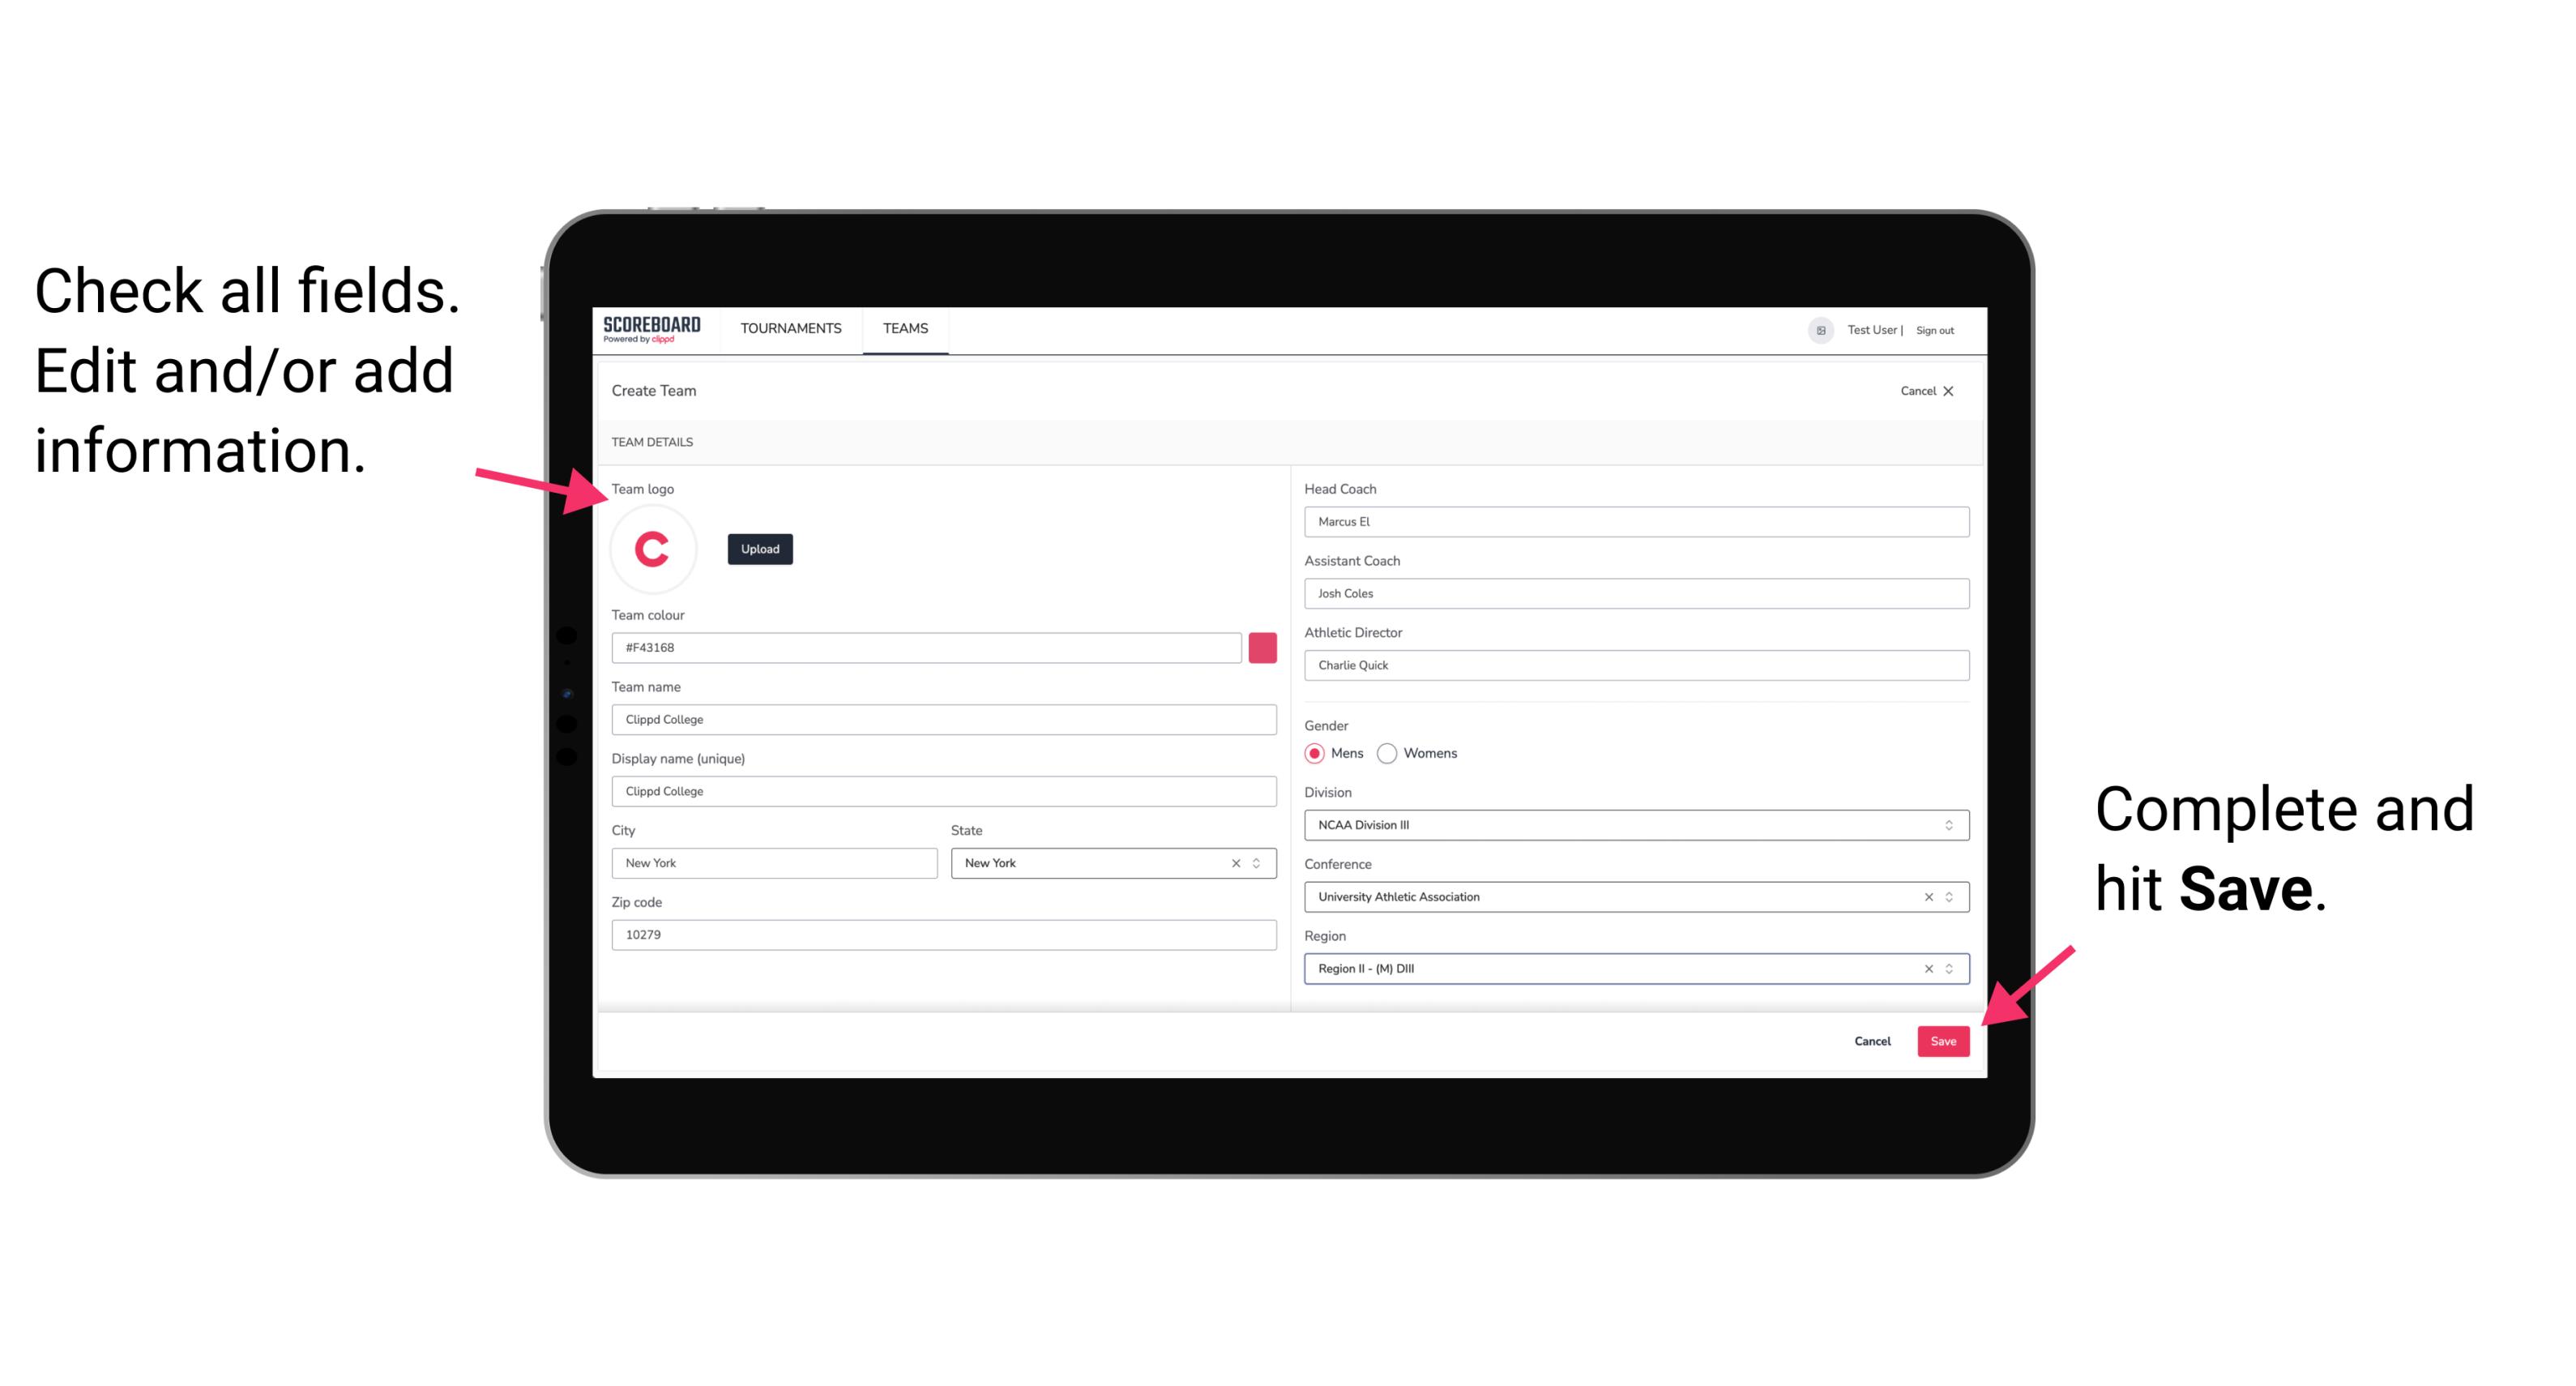Expand the Region dropdown selector

pos(1951,968)
